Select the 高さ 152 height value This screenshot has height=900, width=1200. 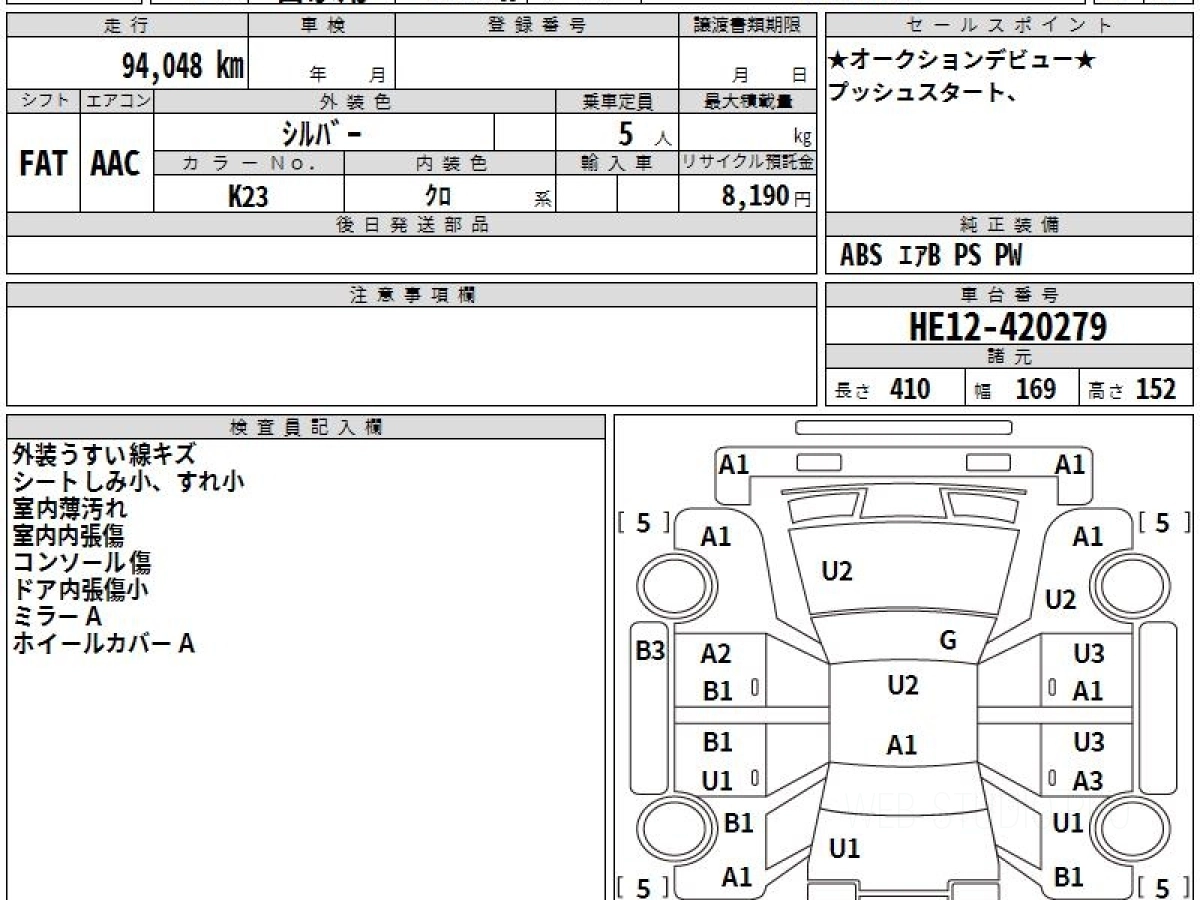1132,389
